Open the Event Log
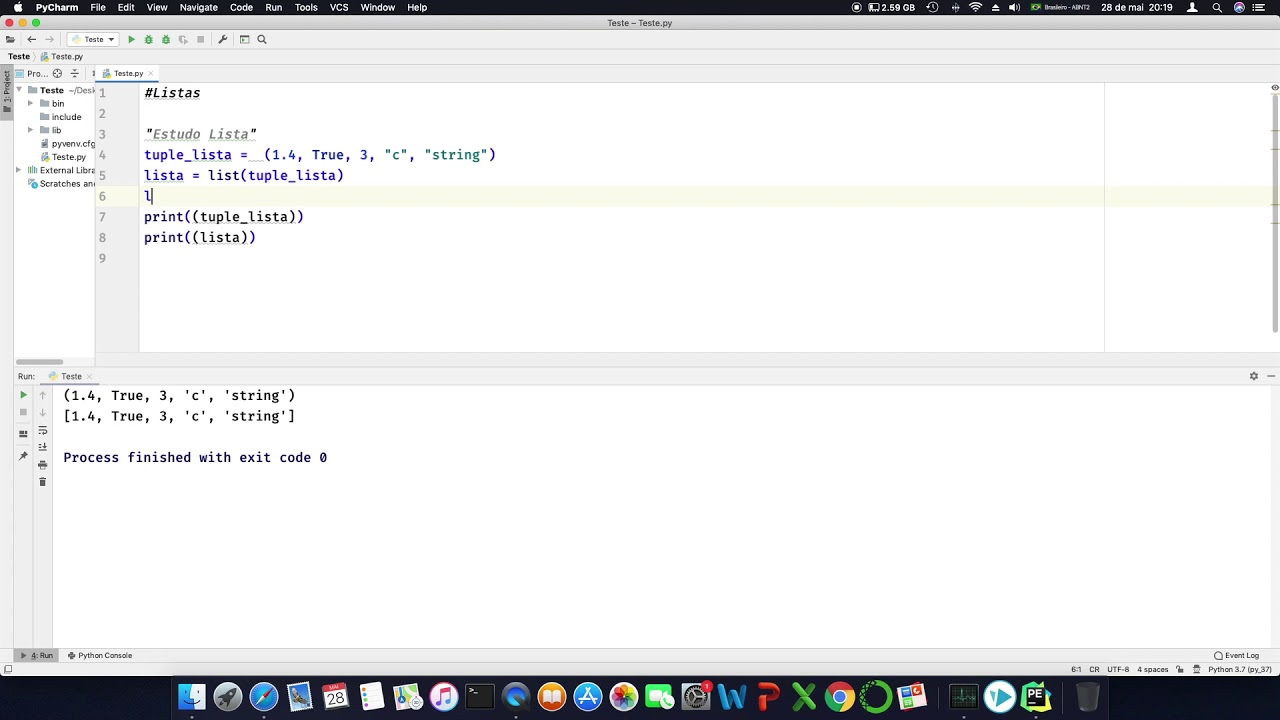This screenshot has width=1280, height=720. coord(1236,655)
